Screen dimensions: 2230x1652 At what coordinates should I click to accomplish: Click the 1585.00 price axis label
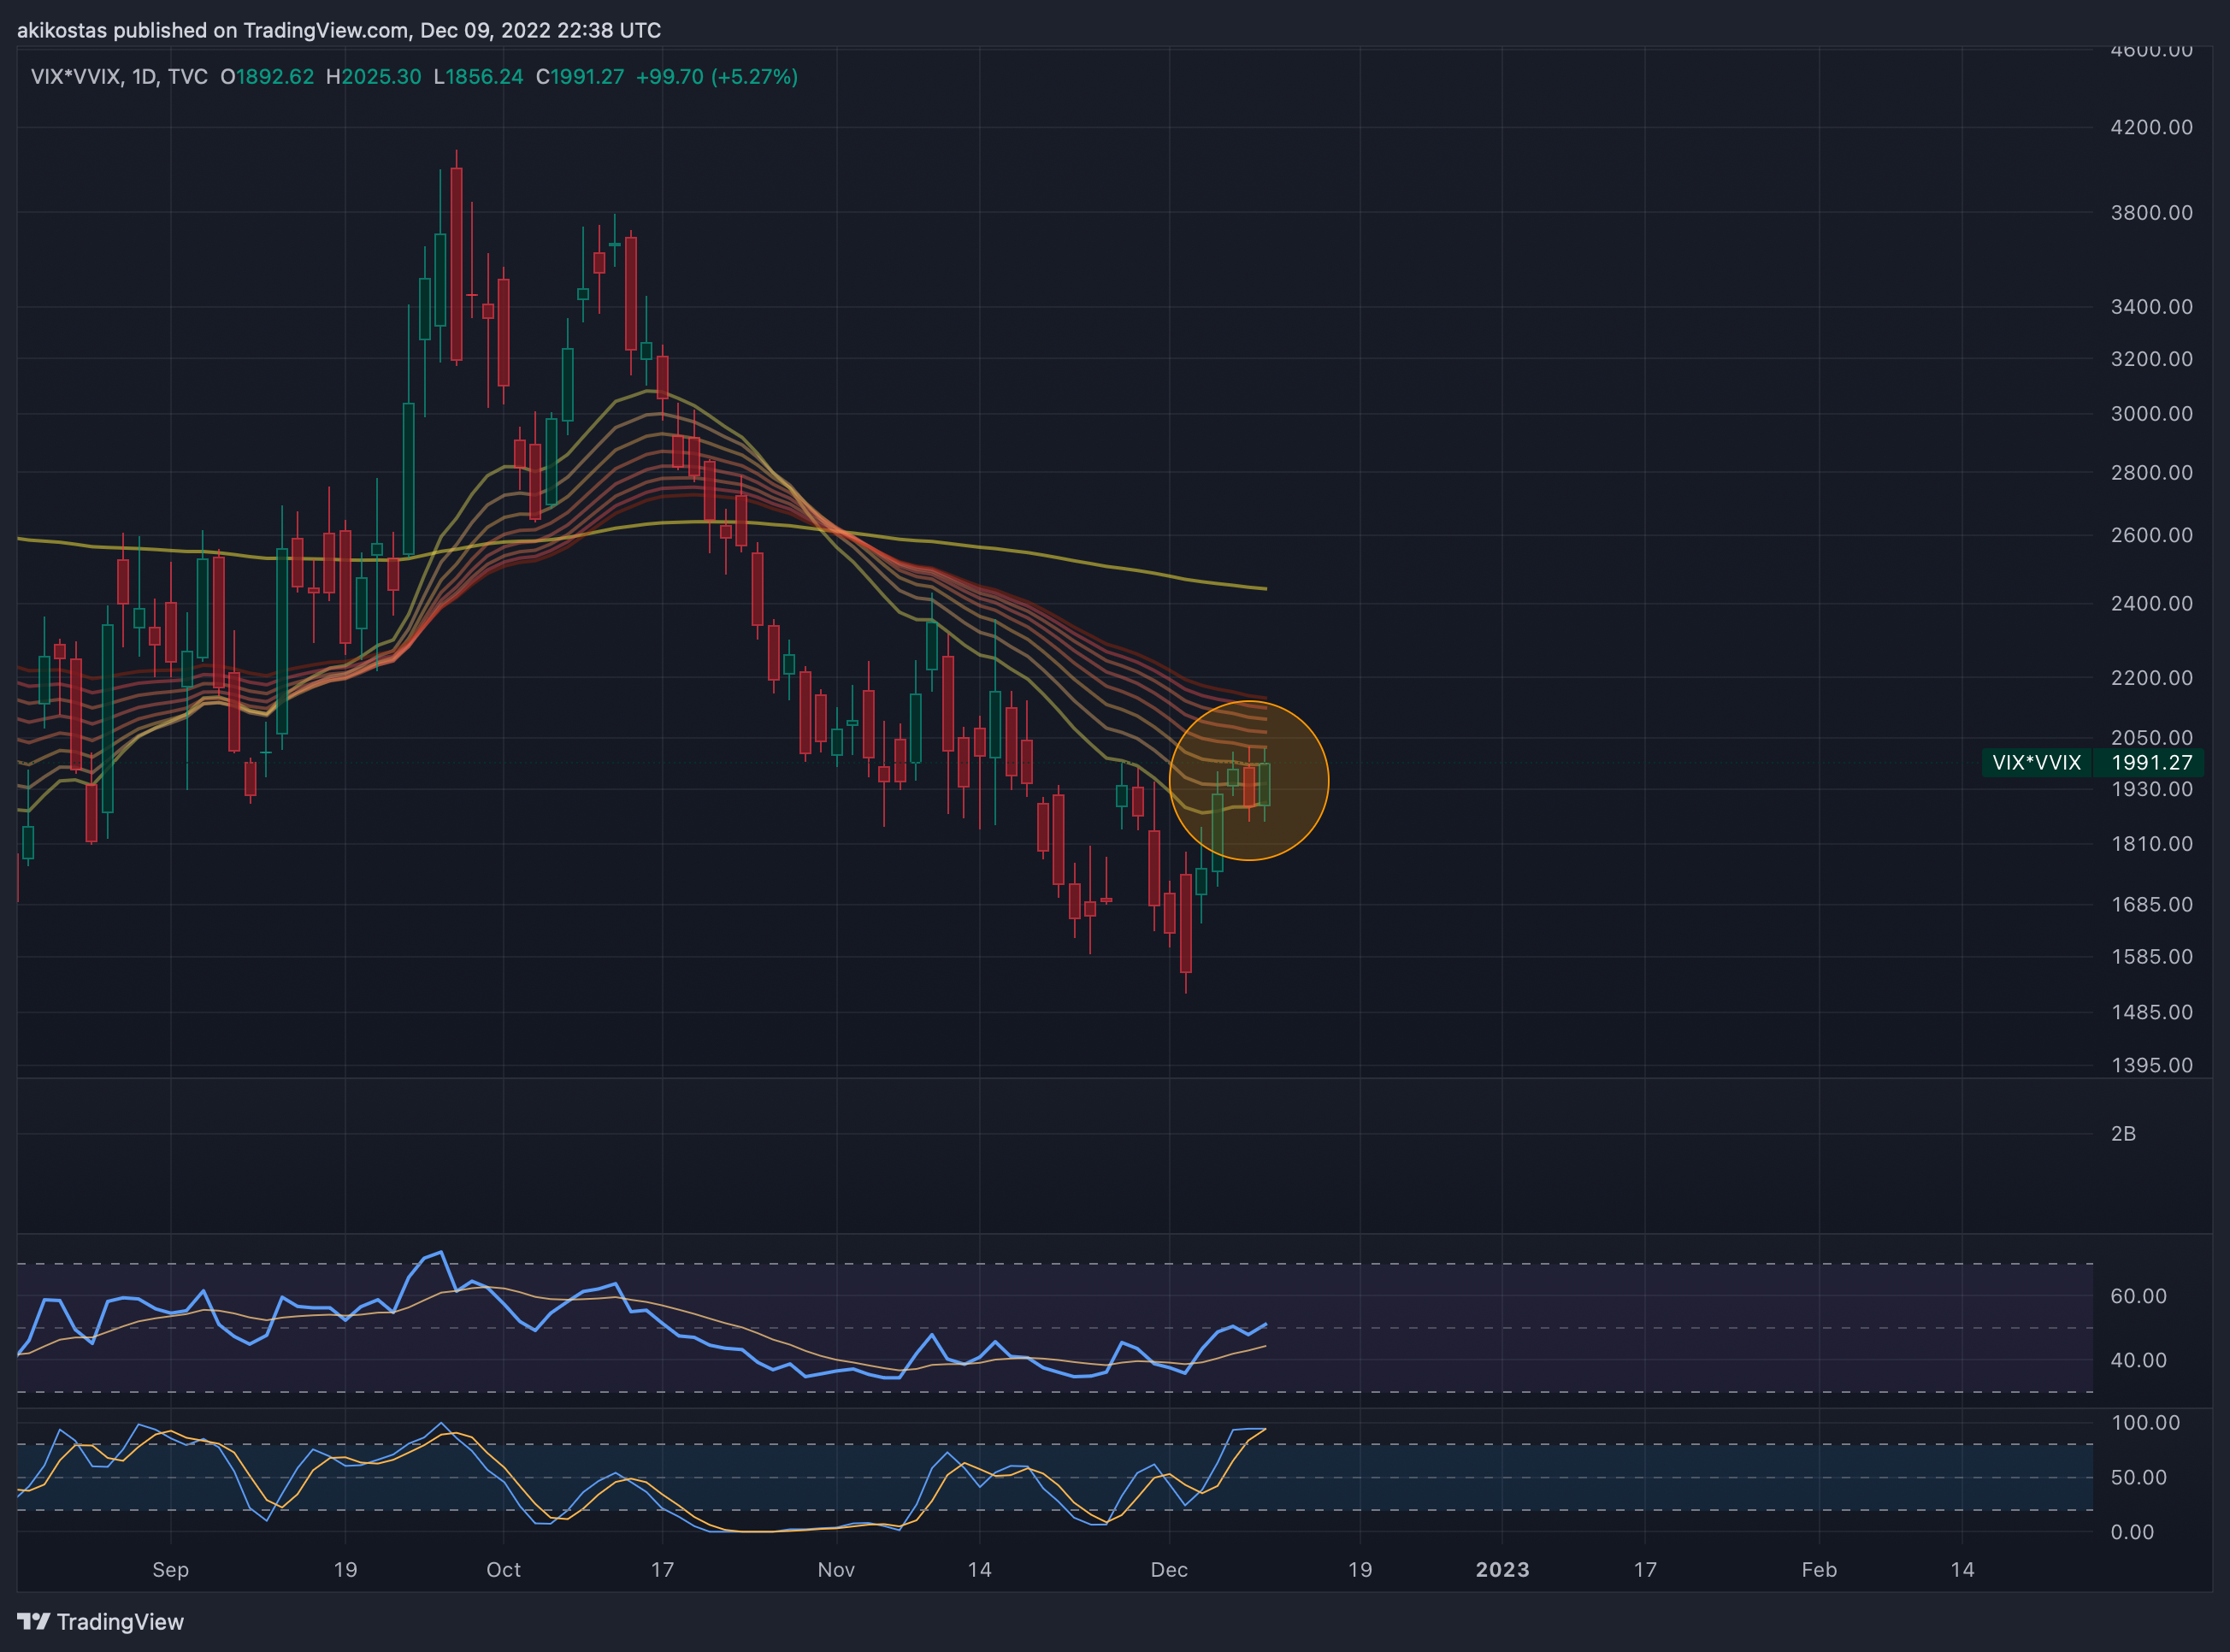point(2151,956)
